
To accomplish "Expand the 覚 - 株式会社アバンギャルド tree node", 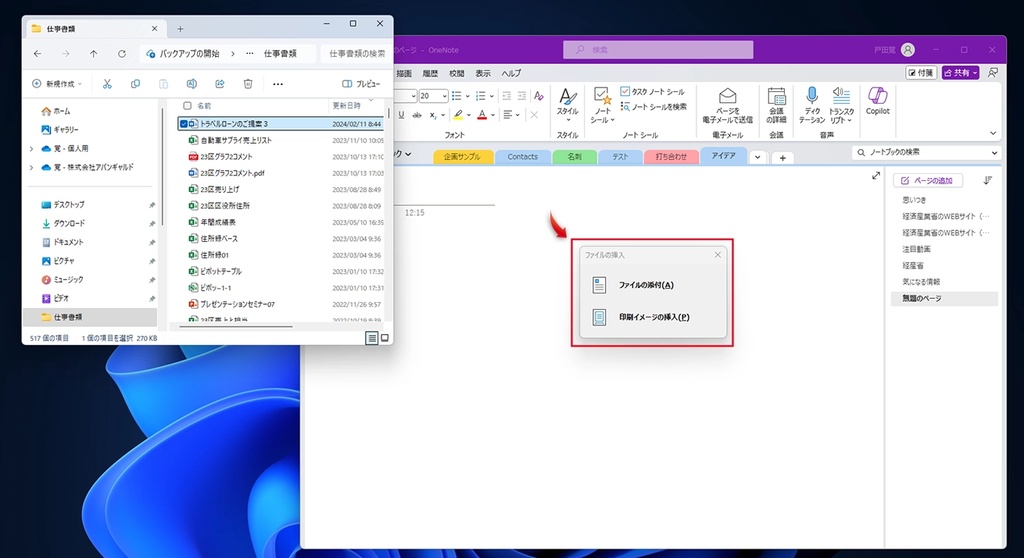I will [31, 168].
